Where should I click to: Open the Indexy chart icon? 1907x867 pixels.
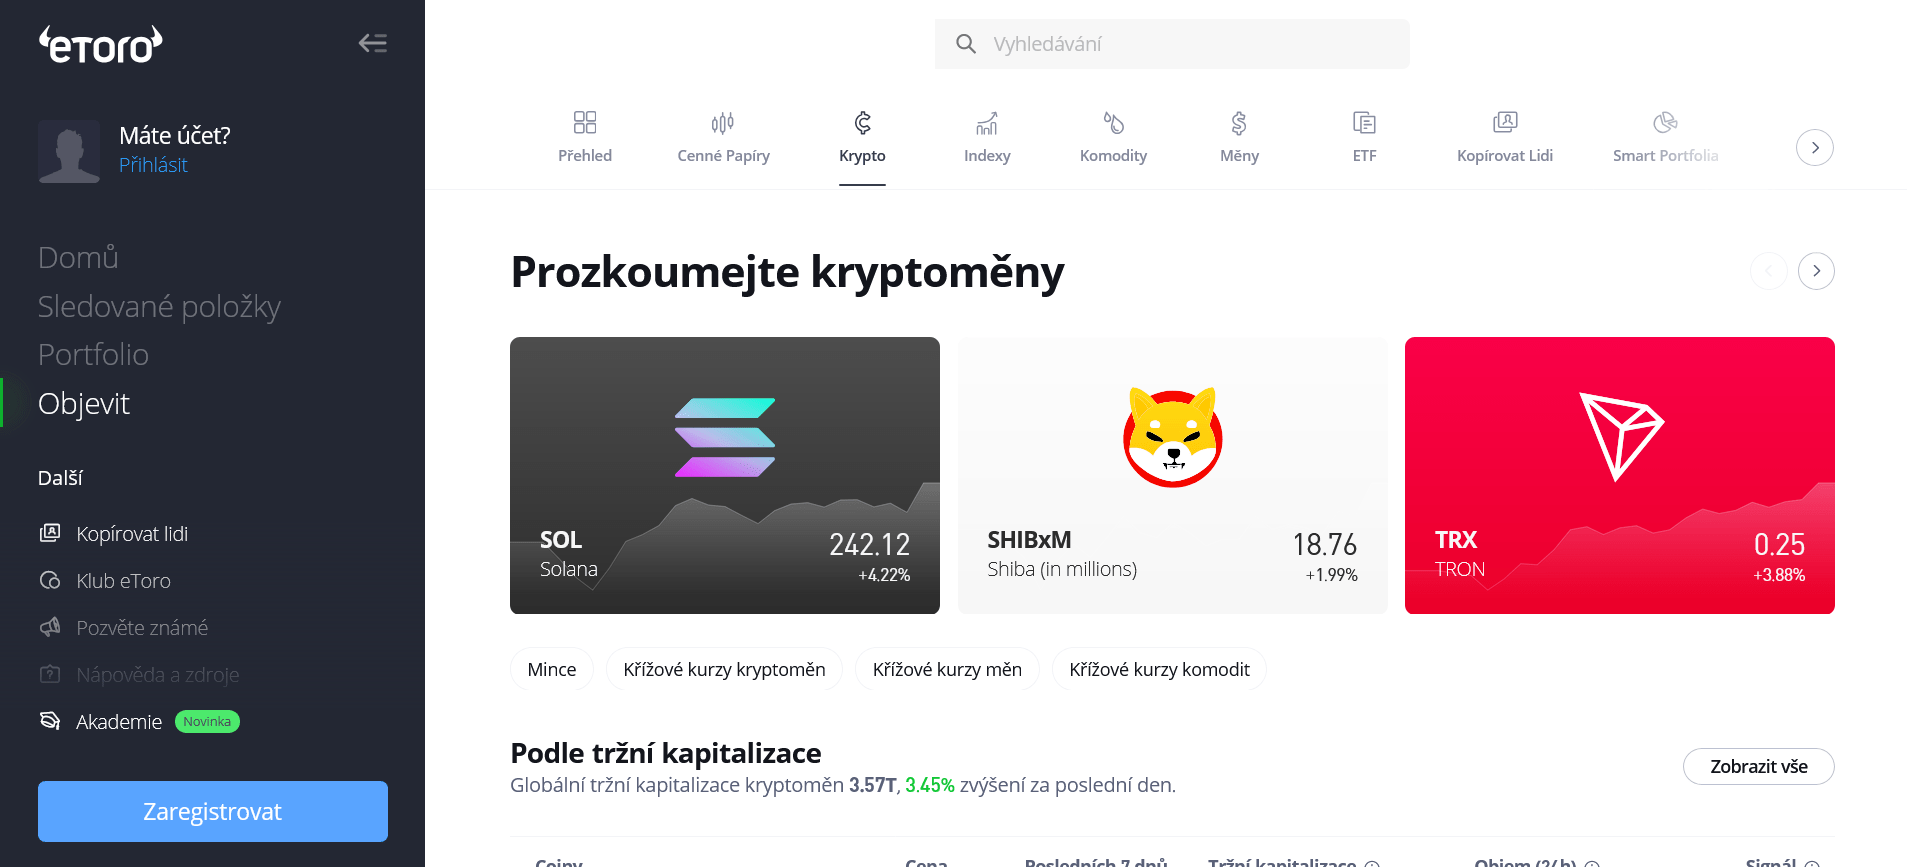pos(987,122)
